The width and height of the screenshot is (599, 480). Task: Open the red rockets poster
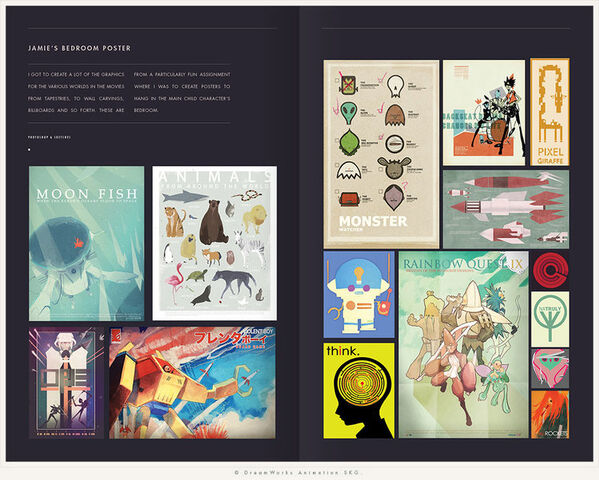pyautogui.click(x=506, y=209)
